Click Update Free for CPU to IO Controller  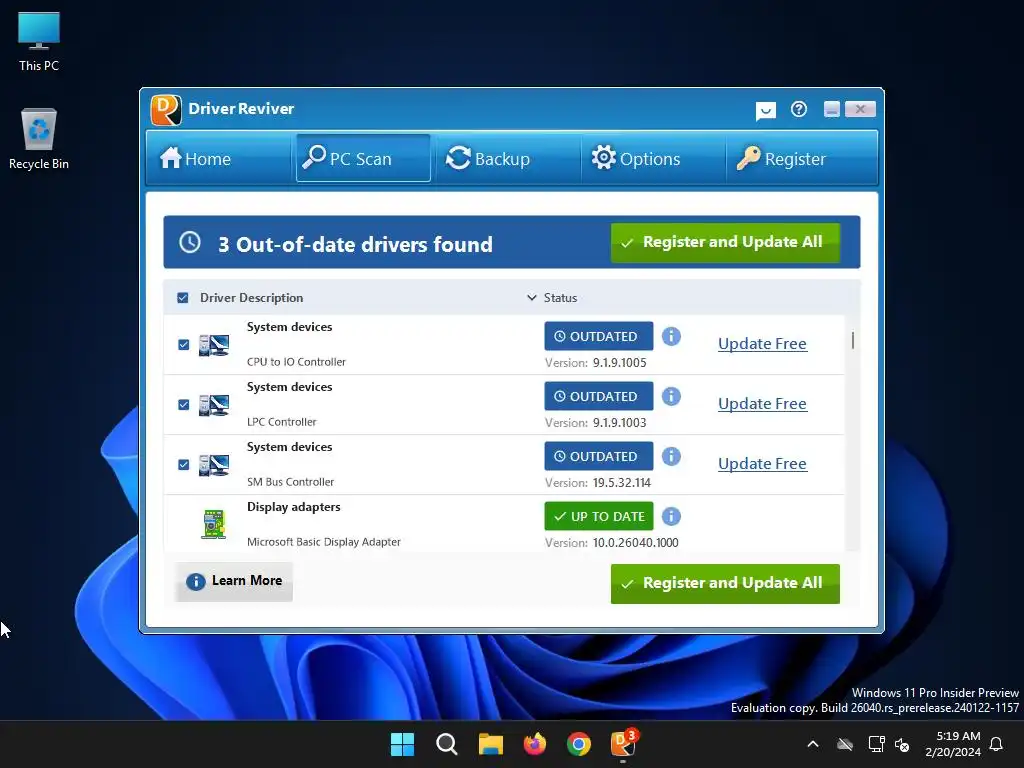pyautogui.click(x=762, y=344)
